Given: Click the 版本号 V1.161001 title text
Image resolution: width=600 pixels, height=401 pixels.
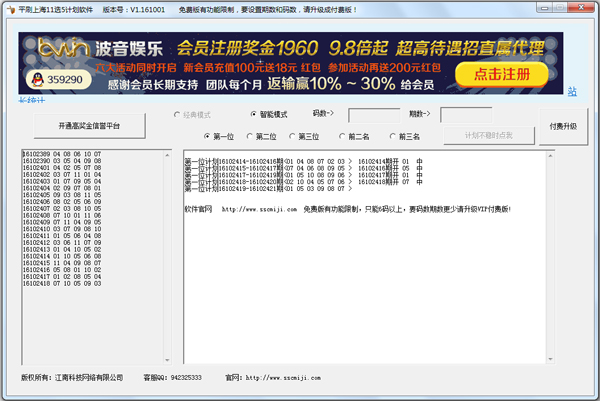Looking at the screenshot, I should click(134, 10).
